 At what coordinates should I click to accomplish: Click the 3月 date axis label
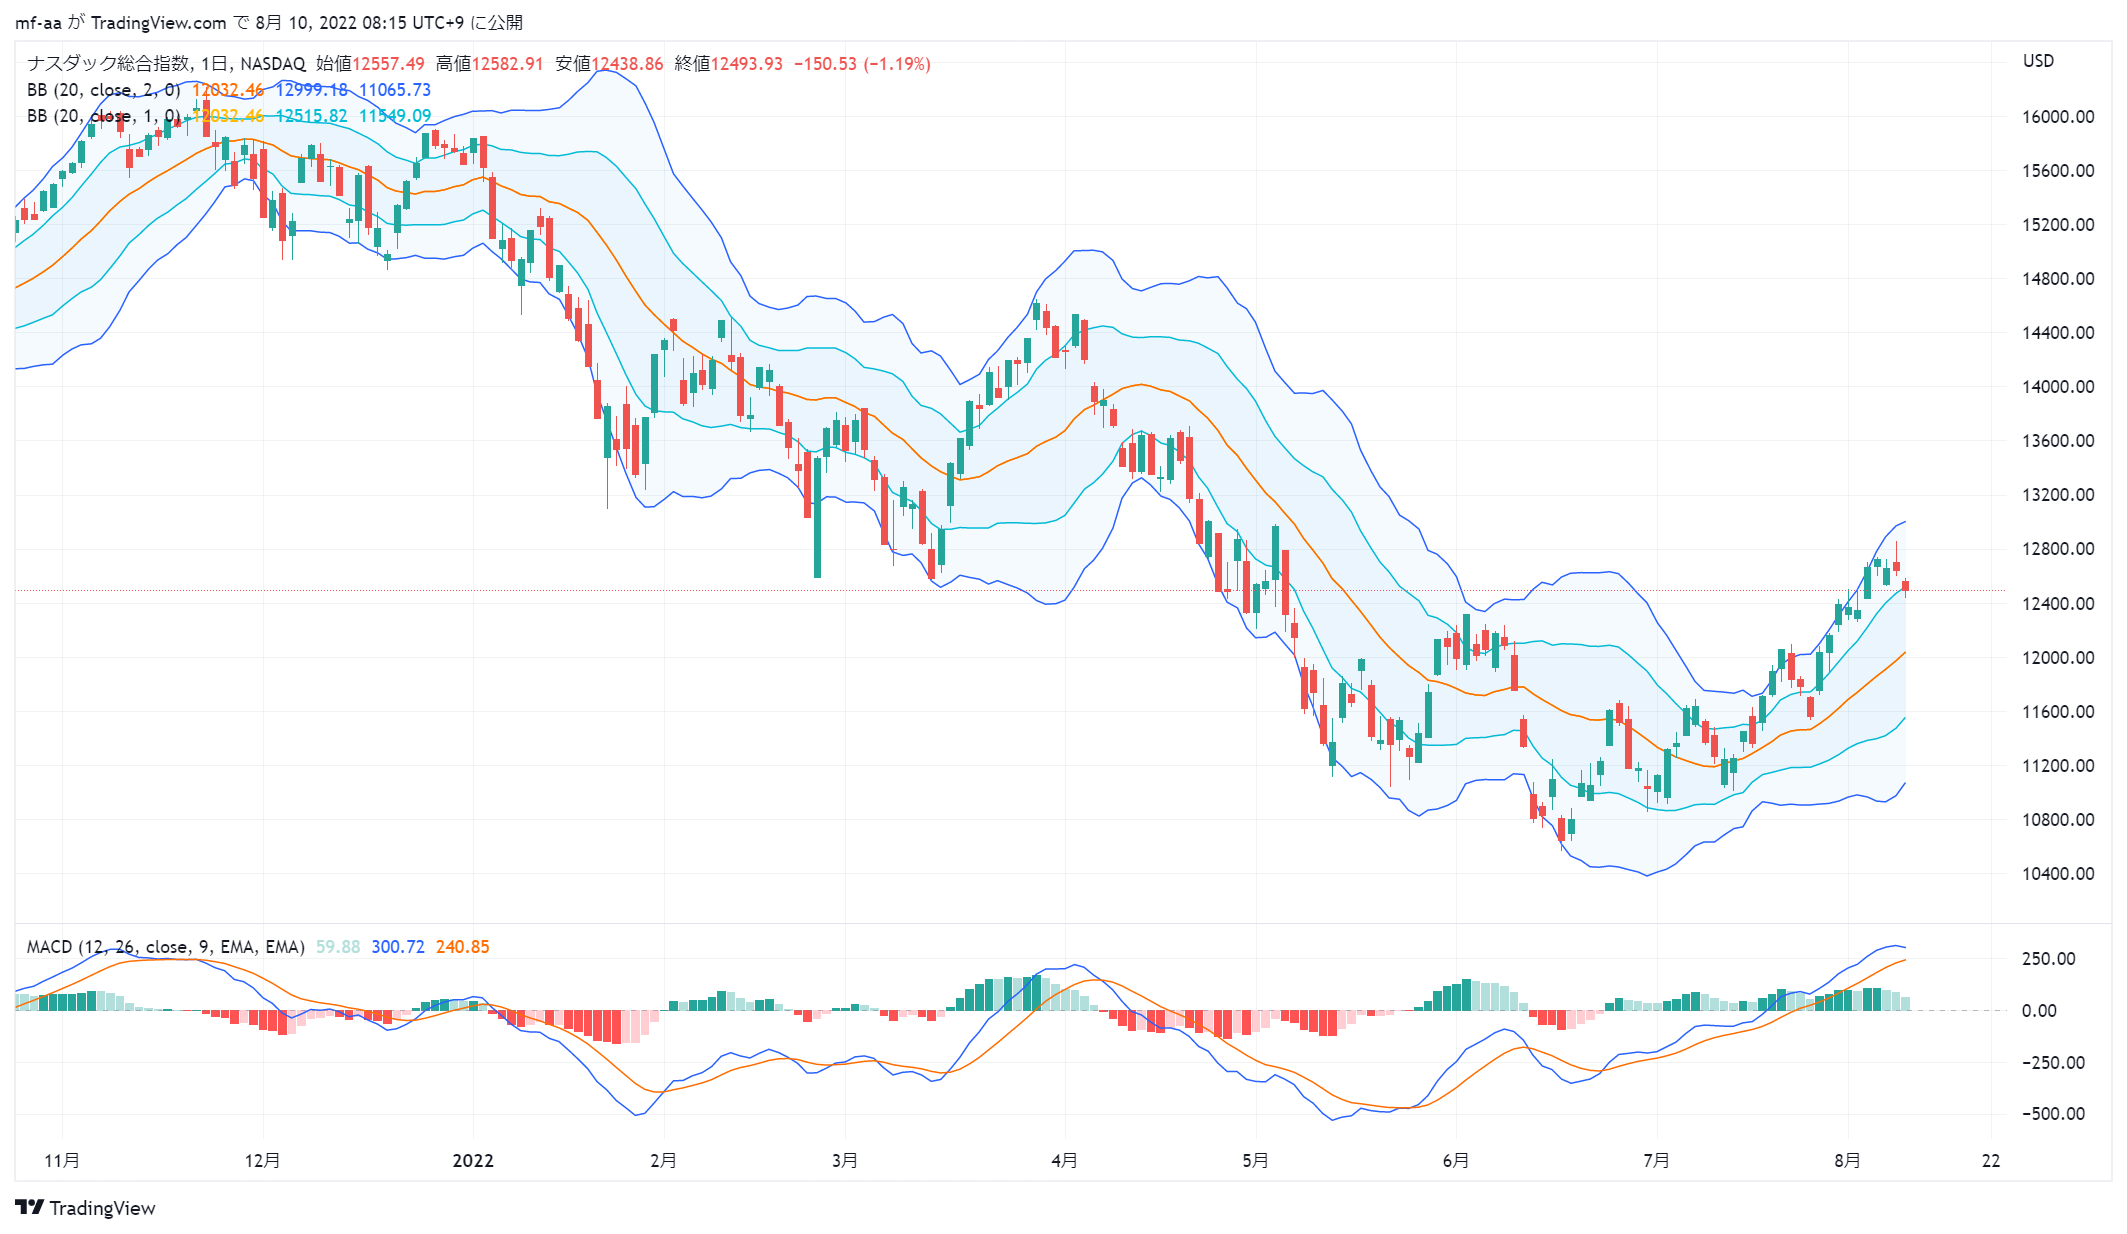coord(845,1161)
